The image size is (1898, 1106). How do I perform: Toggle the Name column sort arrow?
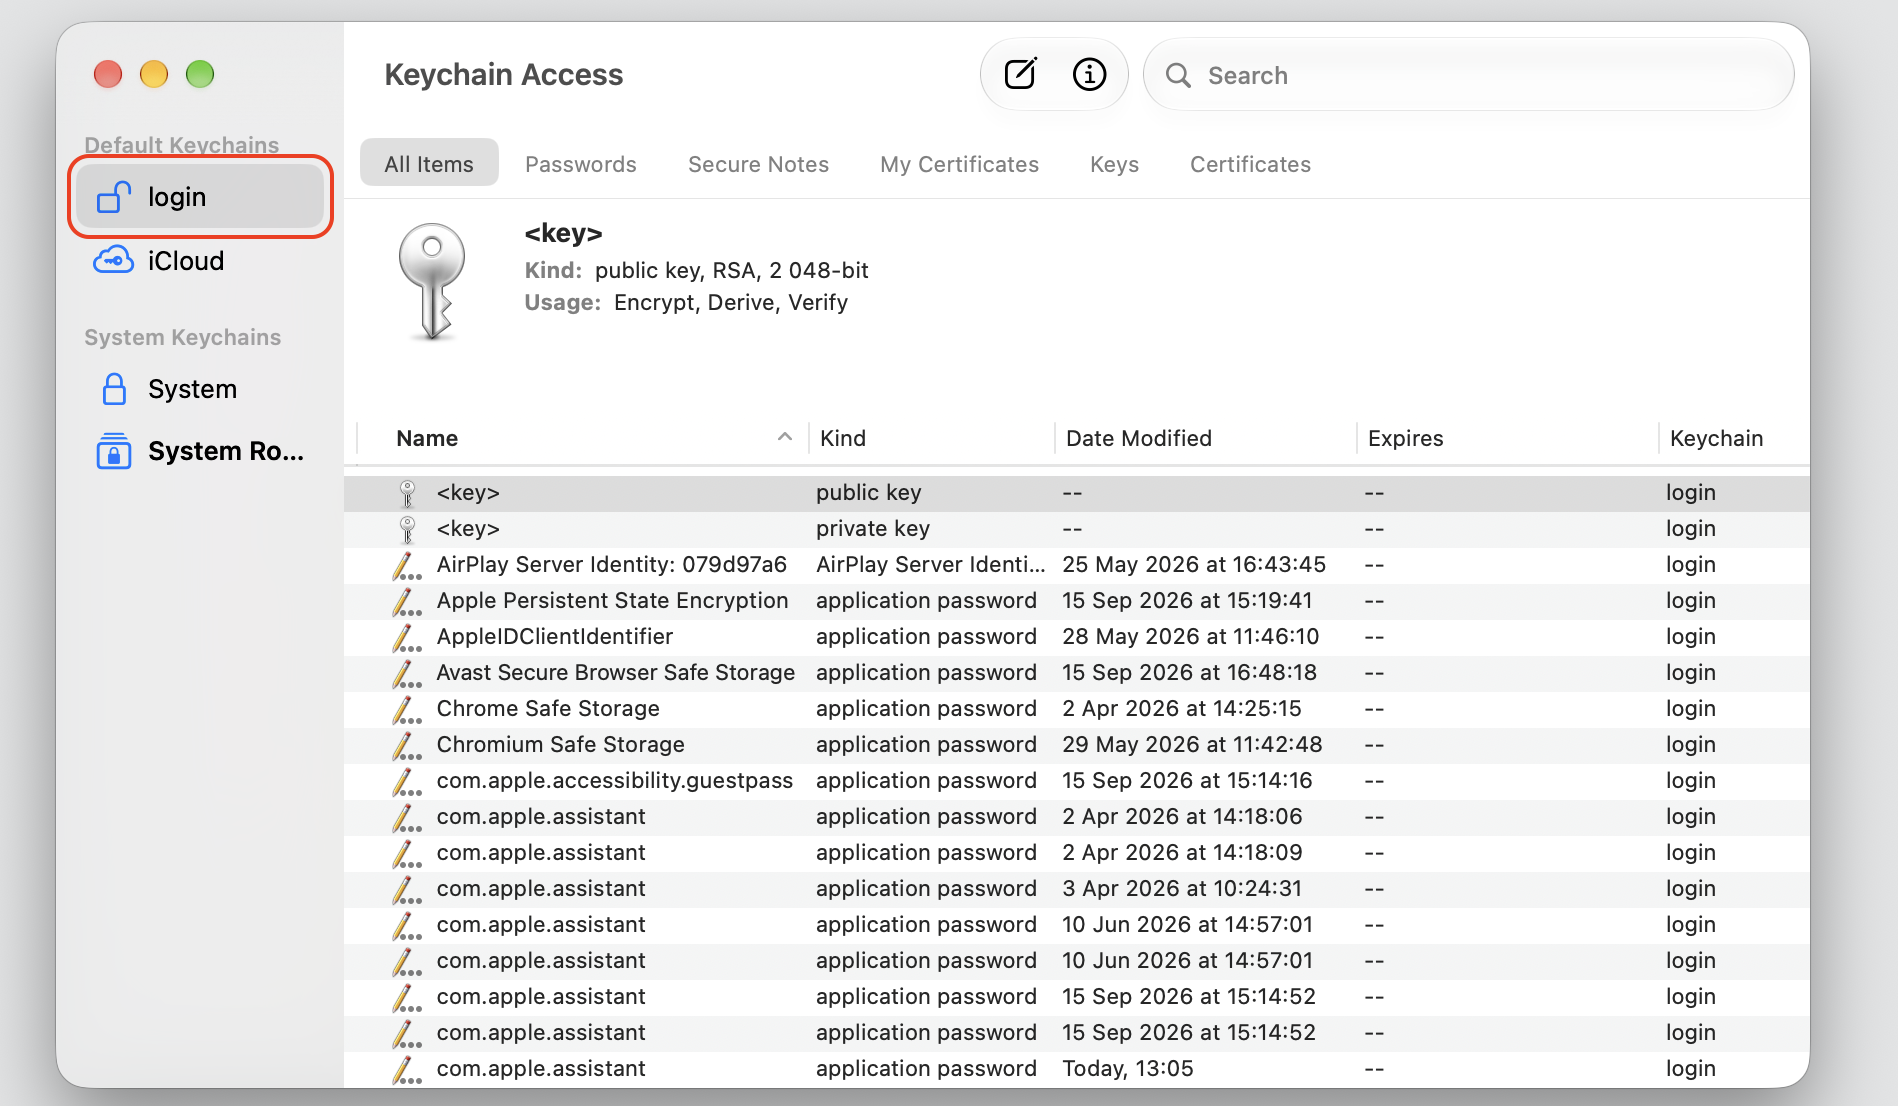coord(785,437)
